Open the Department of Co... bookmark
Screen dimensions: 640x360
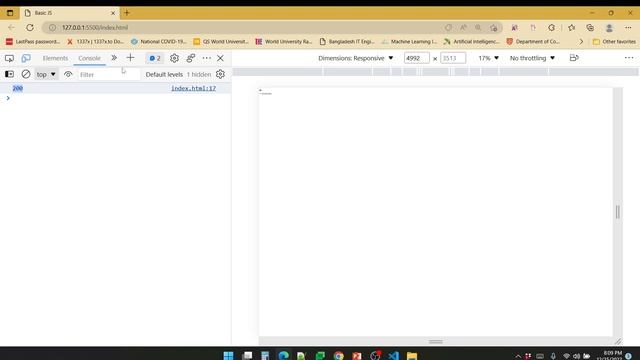click(533, 42)
